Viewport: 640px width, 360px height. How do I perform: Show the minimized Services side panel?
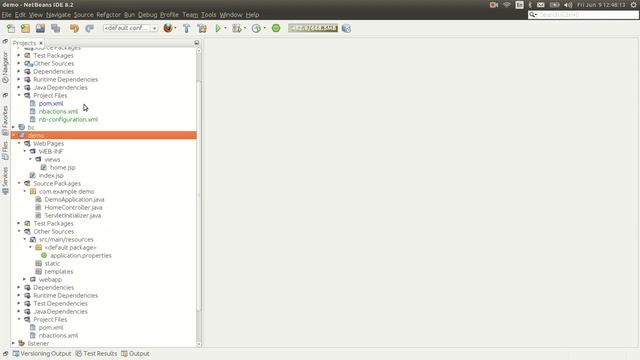5,180
